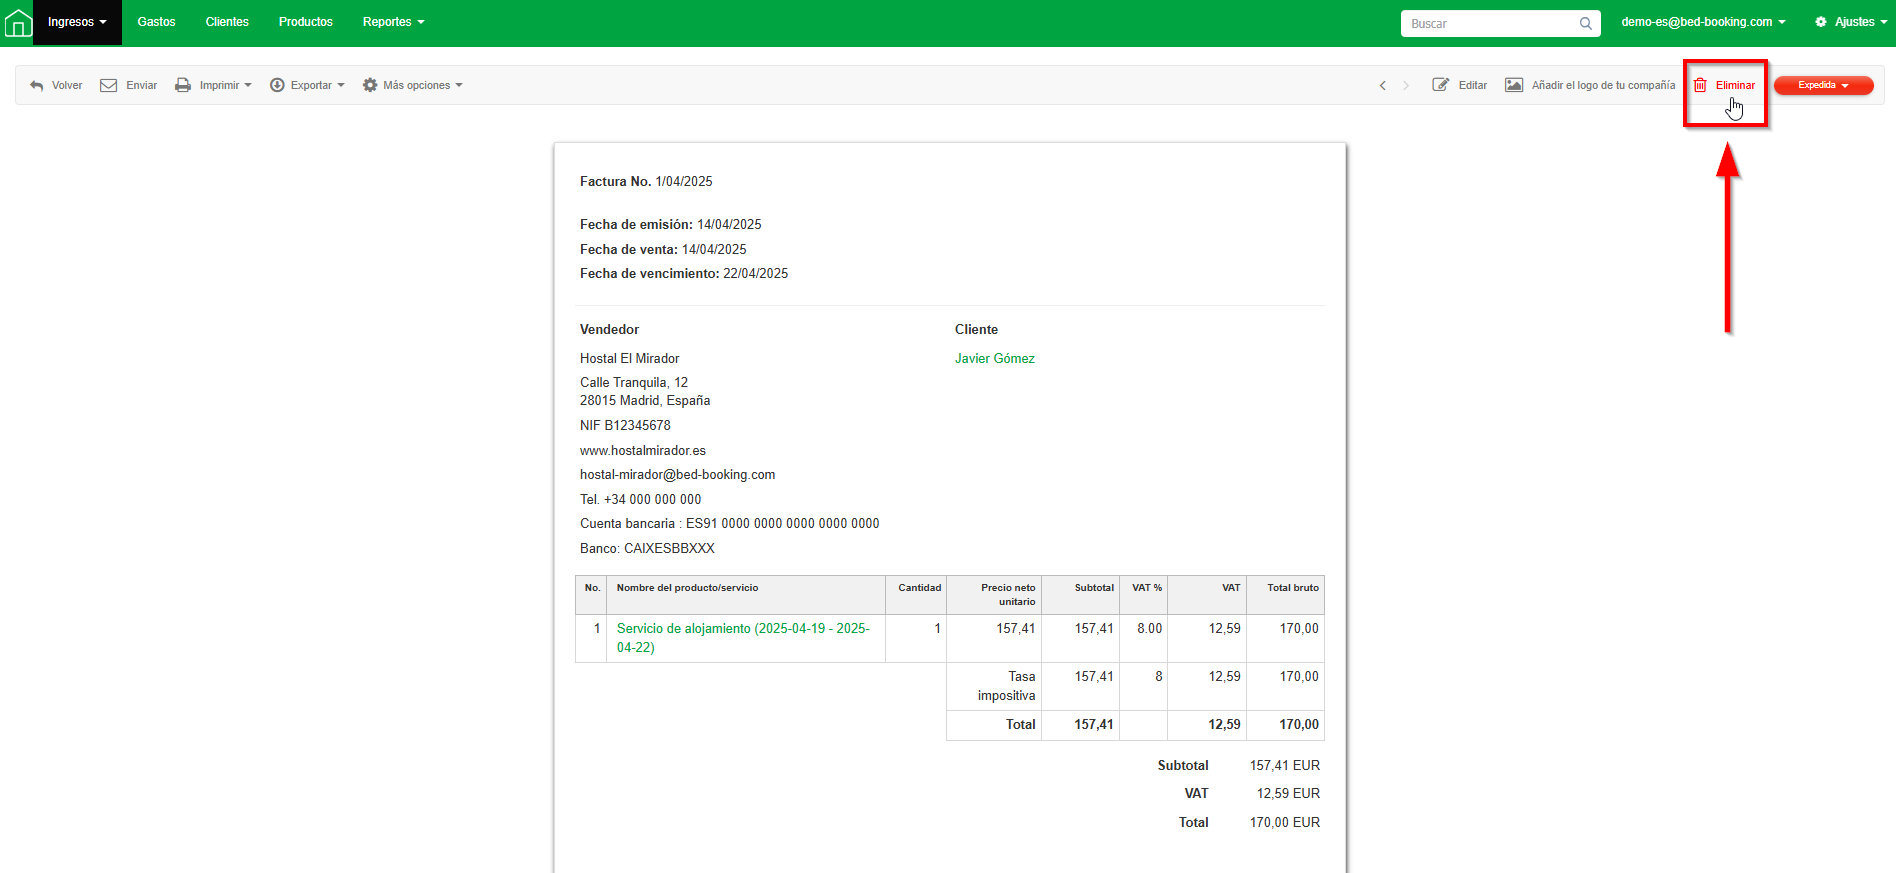
Task: Open the Reportes dropdown menu
Action: 393,22
